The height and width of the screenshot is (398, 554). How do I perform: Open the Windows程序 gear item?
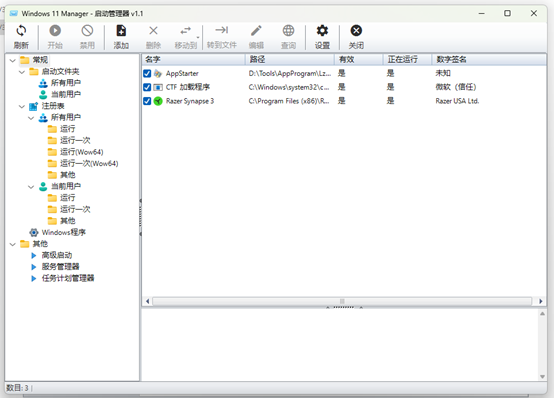click(63, 232)
